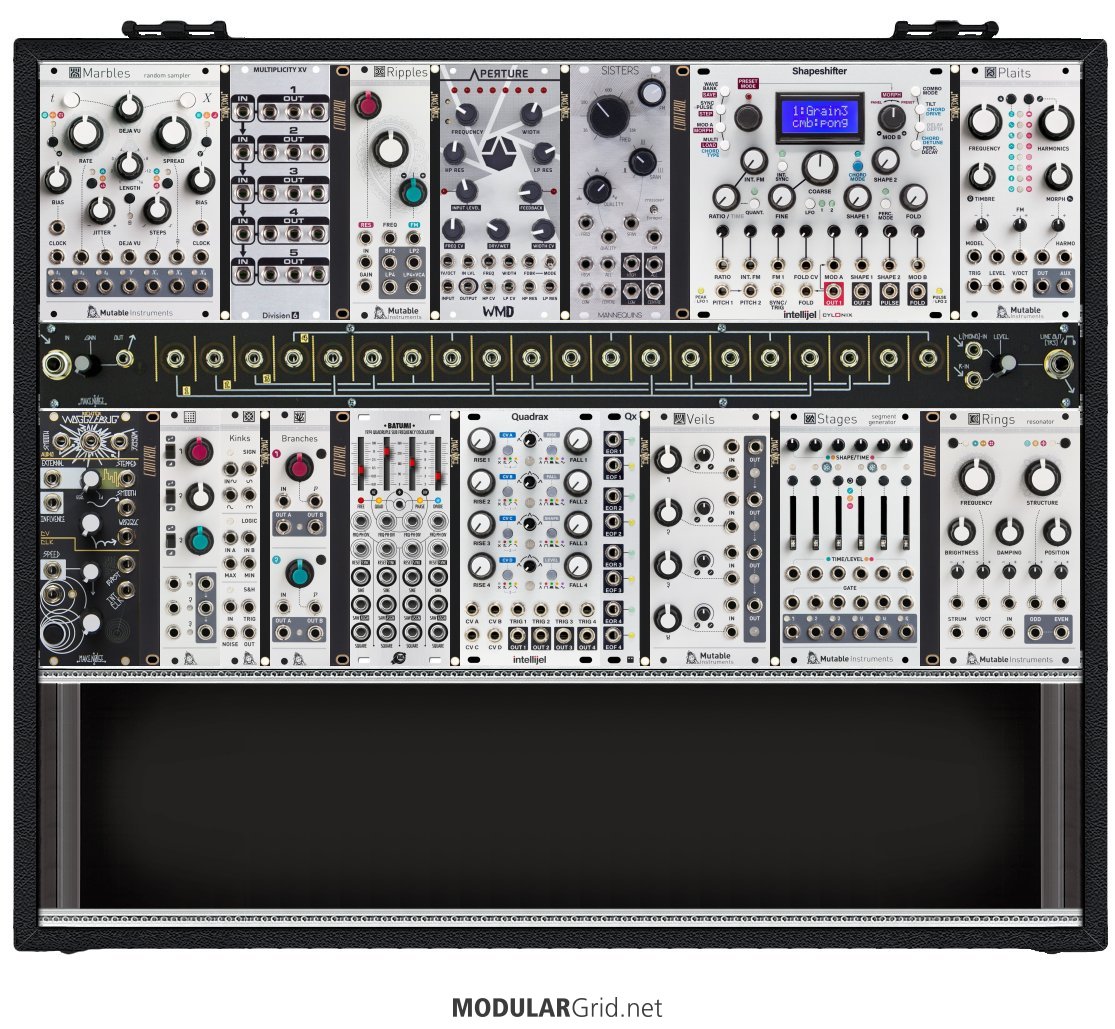The width and height of the screenshot is (1115, 1029).
Task: Click the teal FM knob on Ripples
Action: click(x=410, y=191)
